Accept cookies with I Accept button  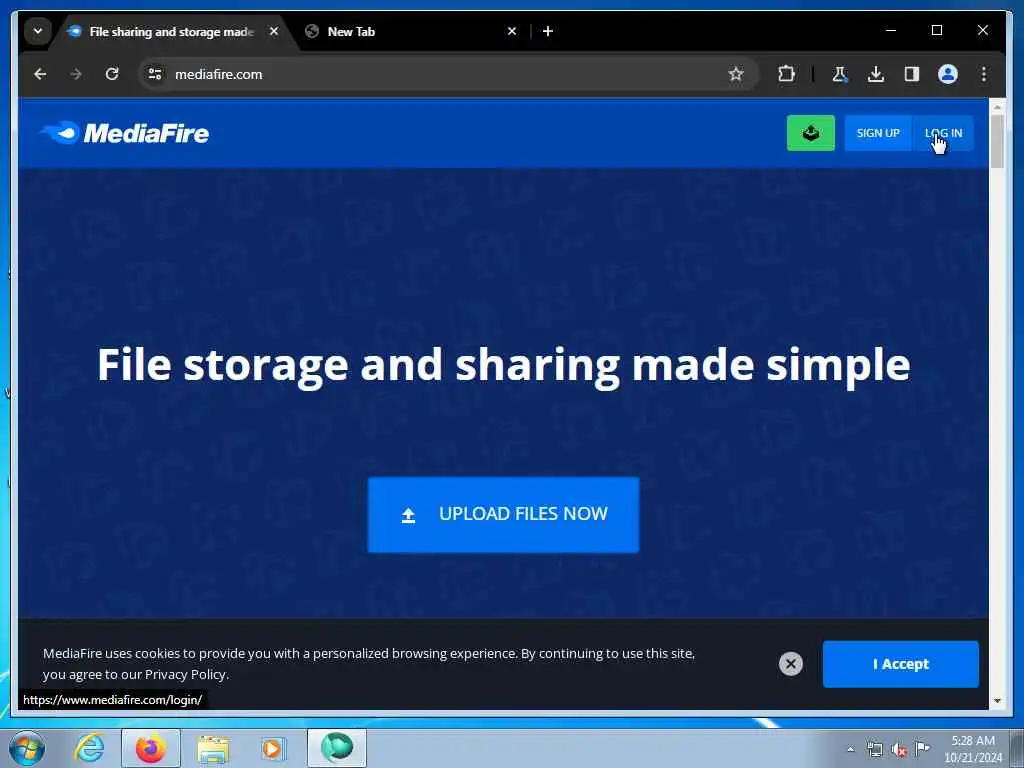[901, 664]
